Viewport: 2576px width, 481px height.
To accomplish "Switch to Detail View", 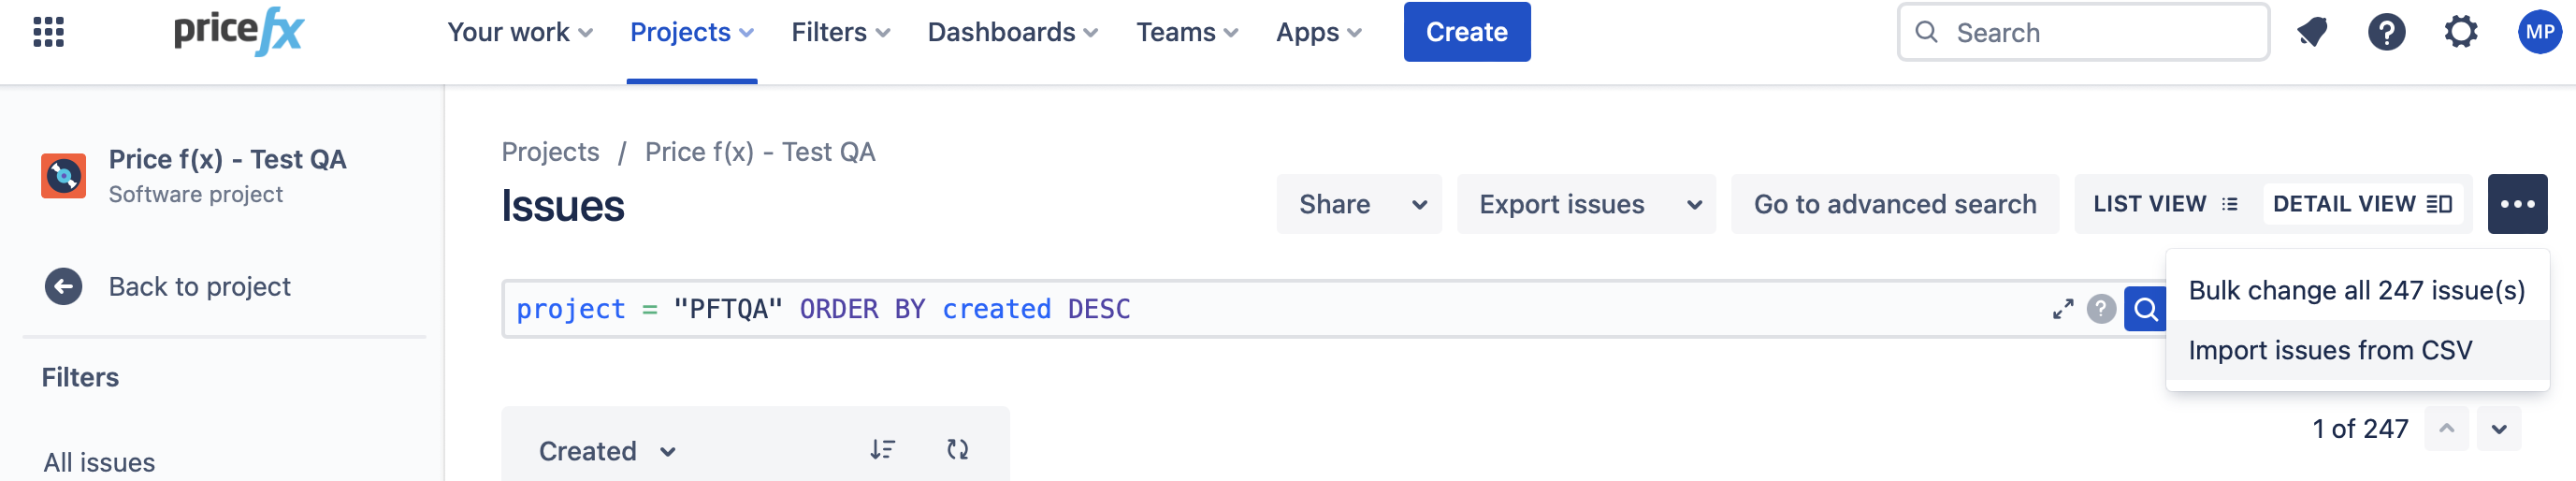I will pos(2361,204).
